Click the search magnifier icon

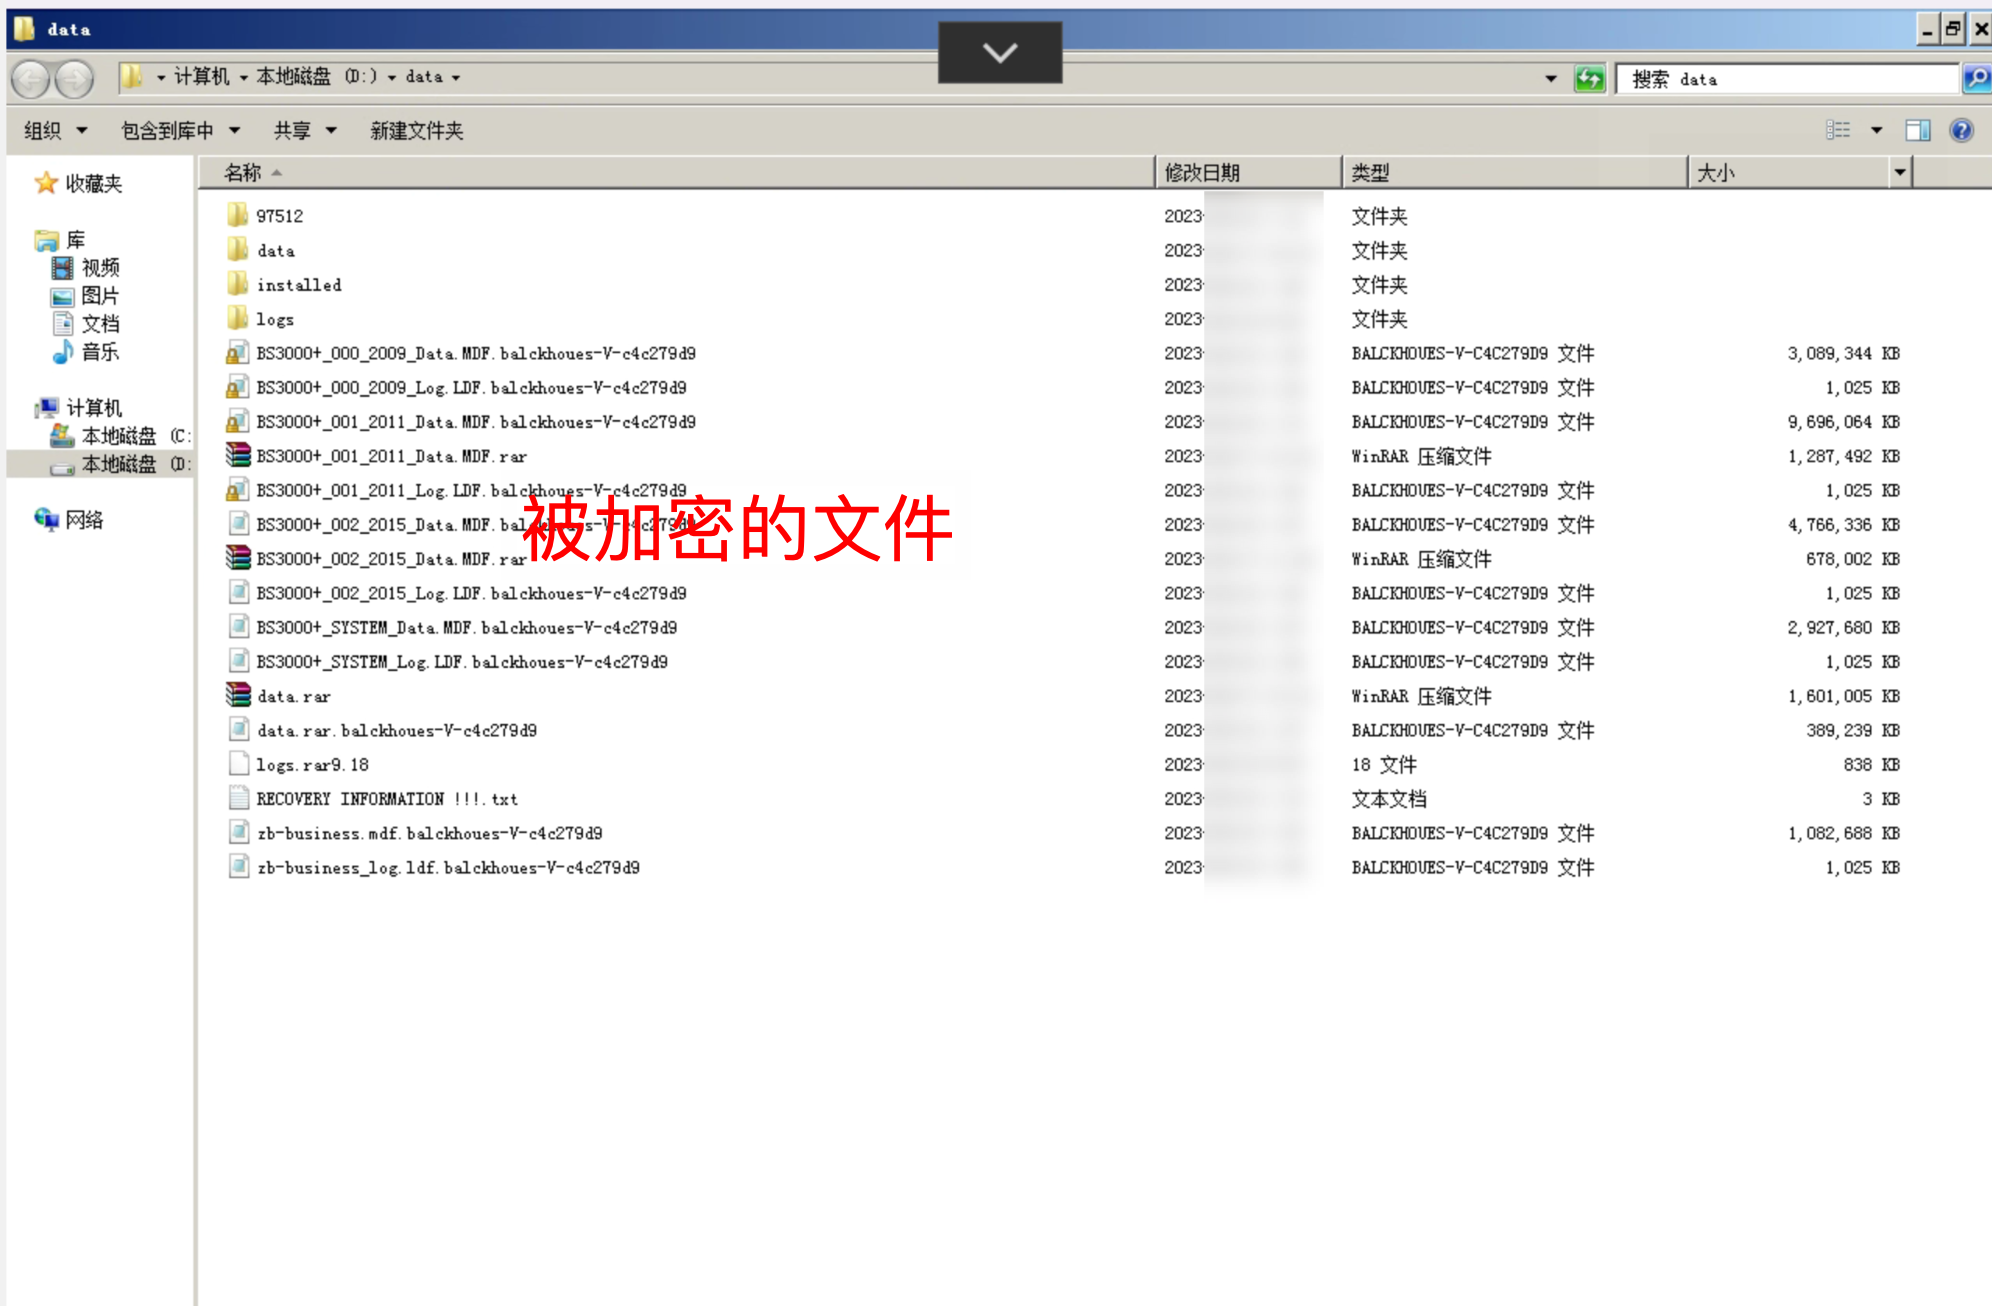[1976, 78]
